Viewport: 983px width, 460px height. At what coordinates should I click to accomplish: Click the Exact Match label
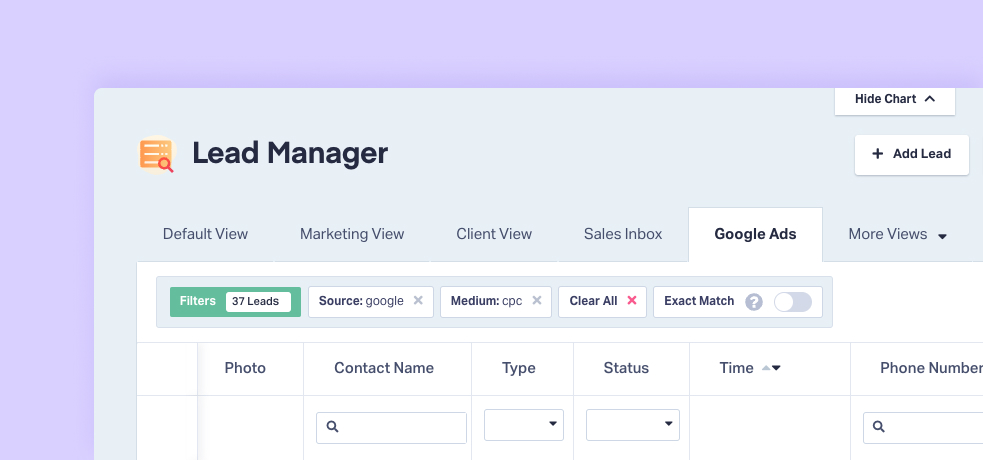[x=699, y=301]
